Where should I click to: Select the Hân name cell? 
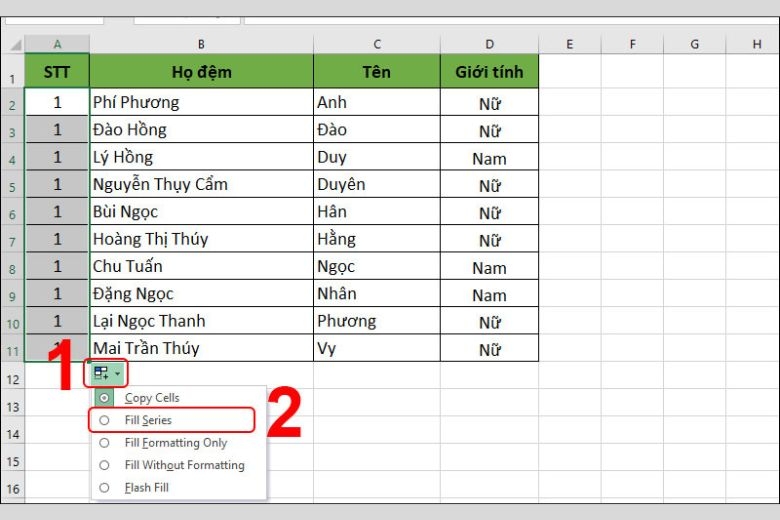point(377,211)
